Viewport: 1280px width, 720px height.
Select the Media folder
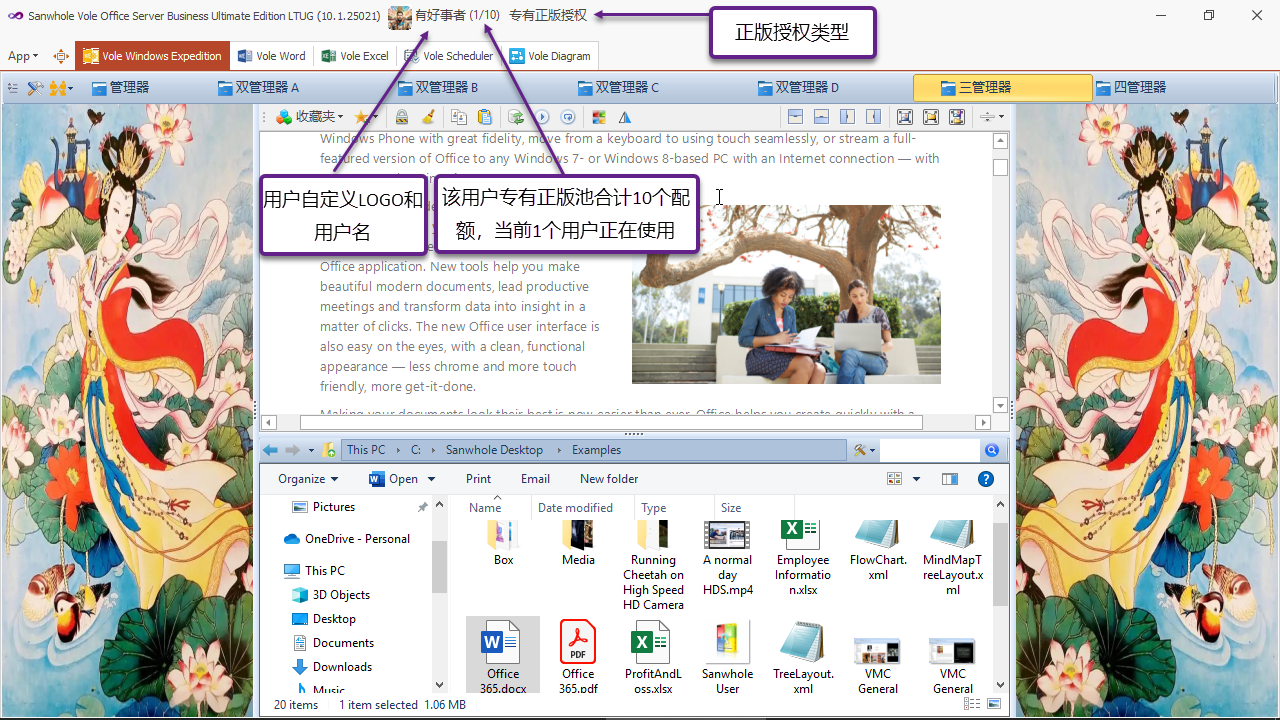point(578,543)
